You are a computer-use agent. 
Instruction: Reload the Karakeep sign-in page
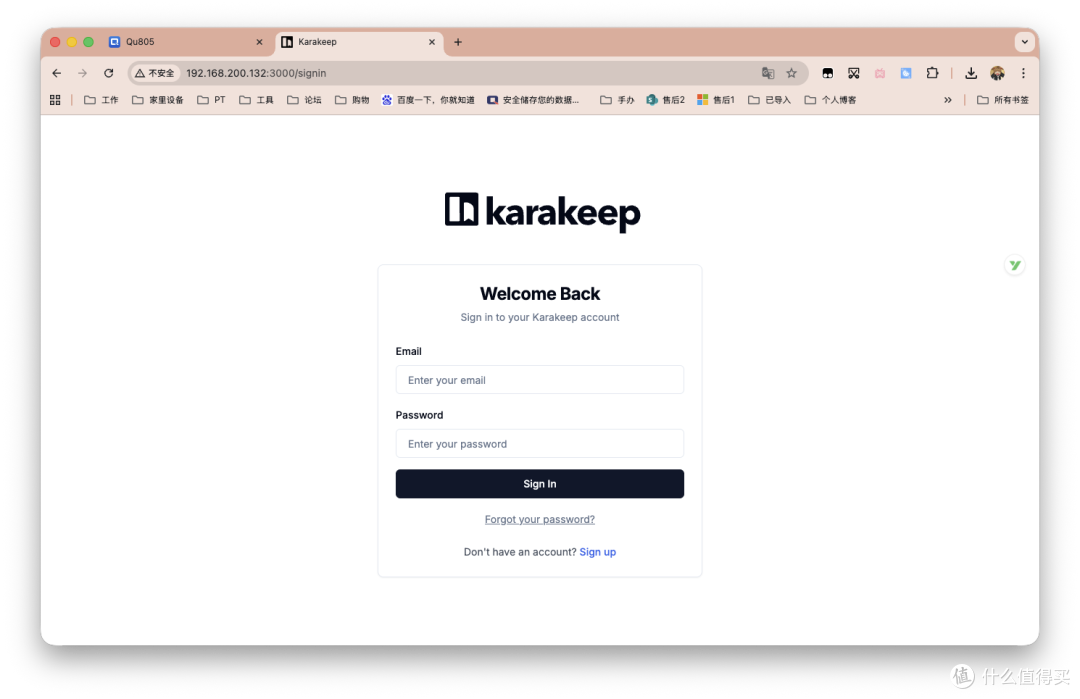coord(109,73)
